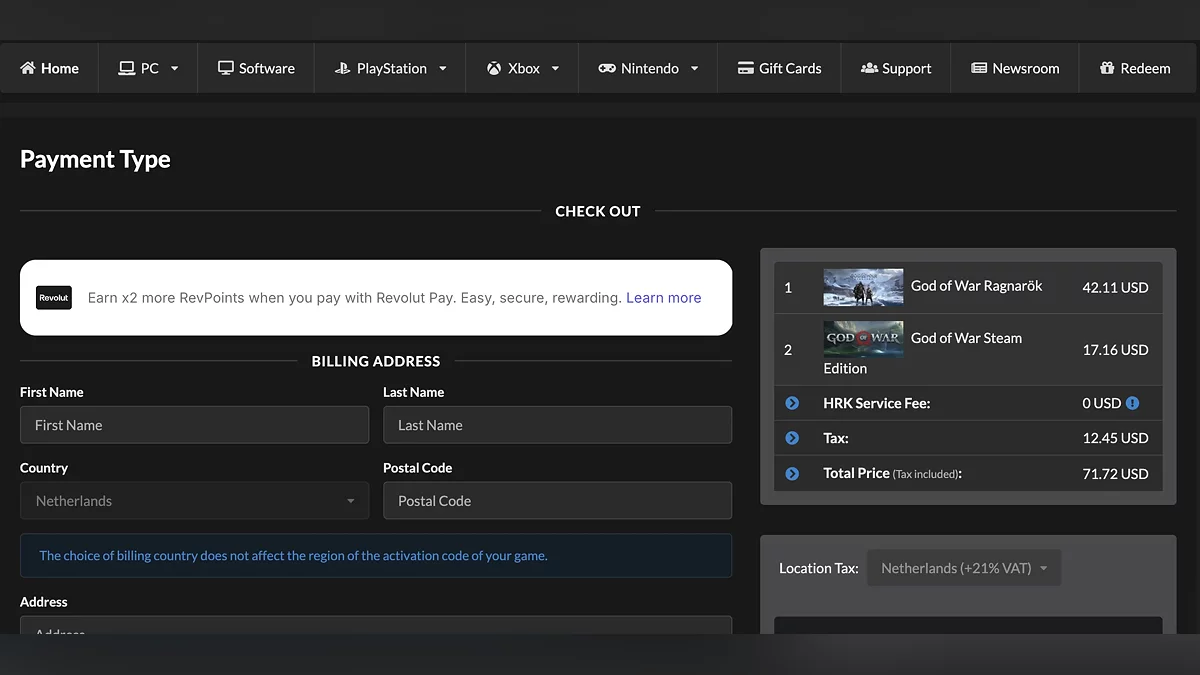Click the HRK Service Fee info icon

point(1132,403)
